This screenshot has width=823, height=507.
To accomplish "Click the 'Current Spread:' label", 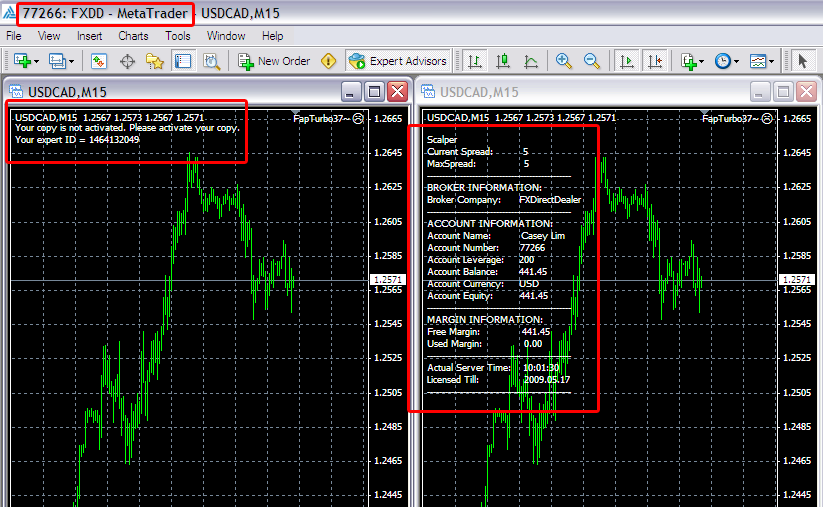I will click(460, 152).
